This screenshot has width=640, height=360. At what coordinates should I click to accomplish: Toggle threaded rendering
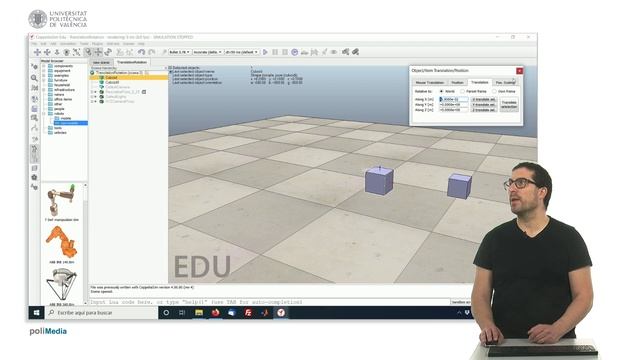(324, 52)
